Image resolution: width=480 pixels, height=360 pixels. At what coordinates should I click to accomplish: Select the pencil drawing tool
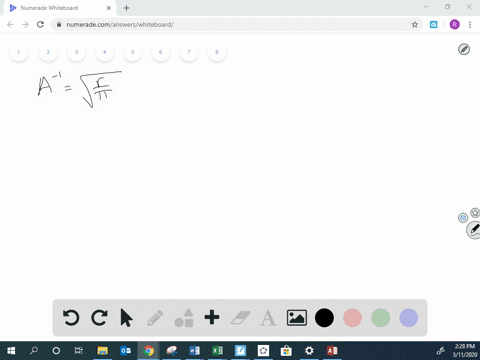coord(155,318)
